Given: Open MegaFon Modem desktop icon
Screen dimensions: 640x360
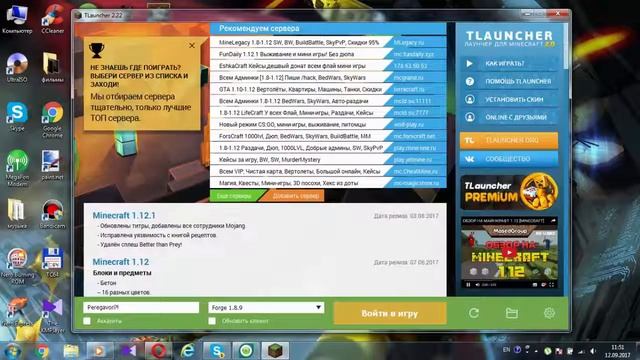Looking at the screenshot, I should [x=17, y=169].
